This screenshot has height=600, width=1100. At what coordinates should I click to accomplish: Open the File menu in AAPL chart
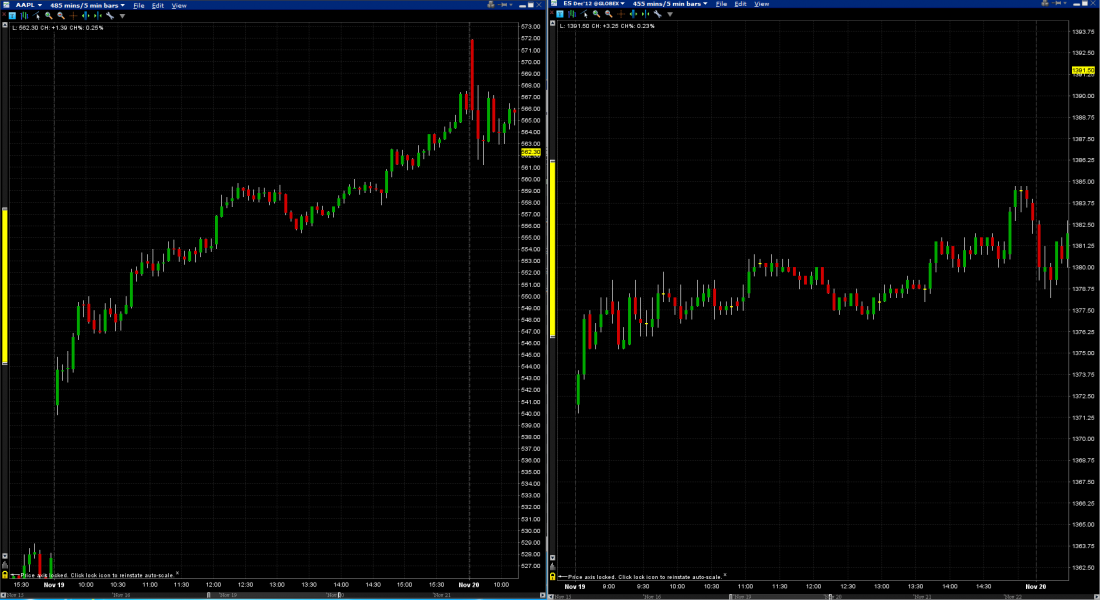pyautogui.click(x=138, y=5)
